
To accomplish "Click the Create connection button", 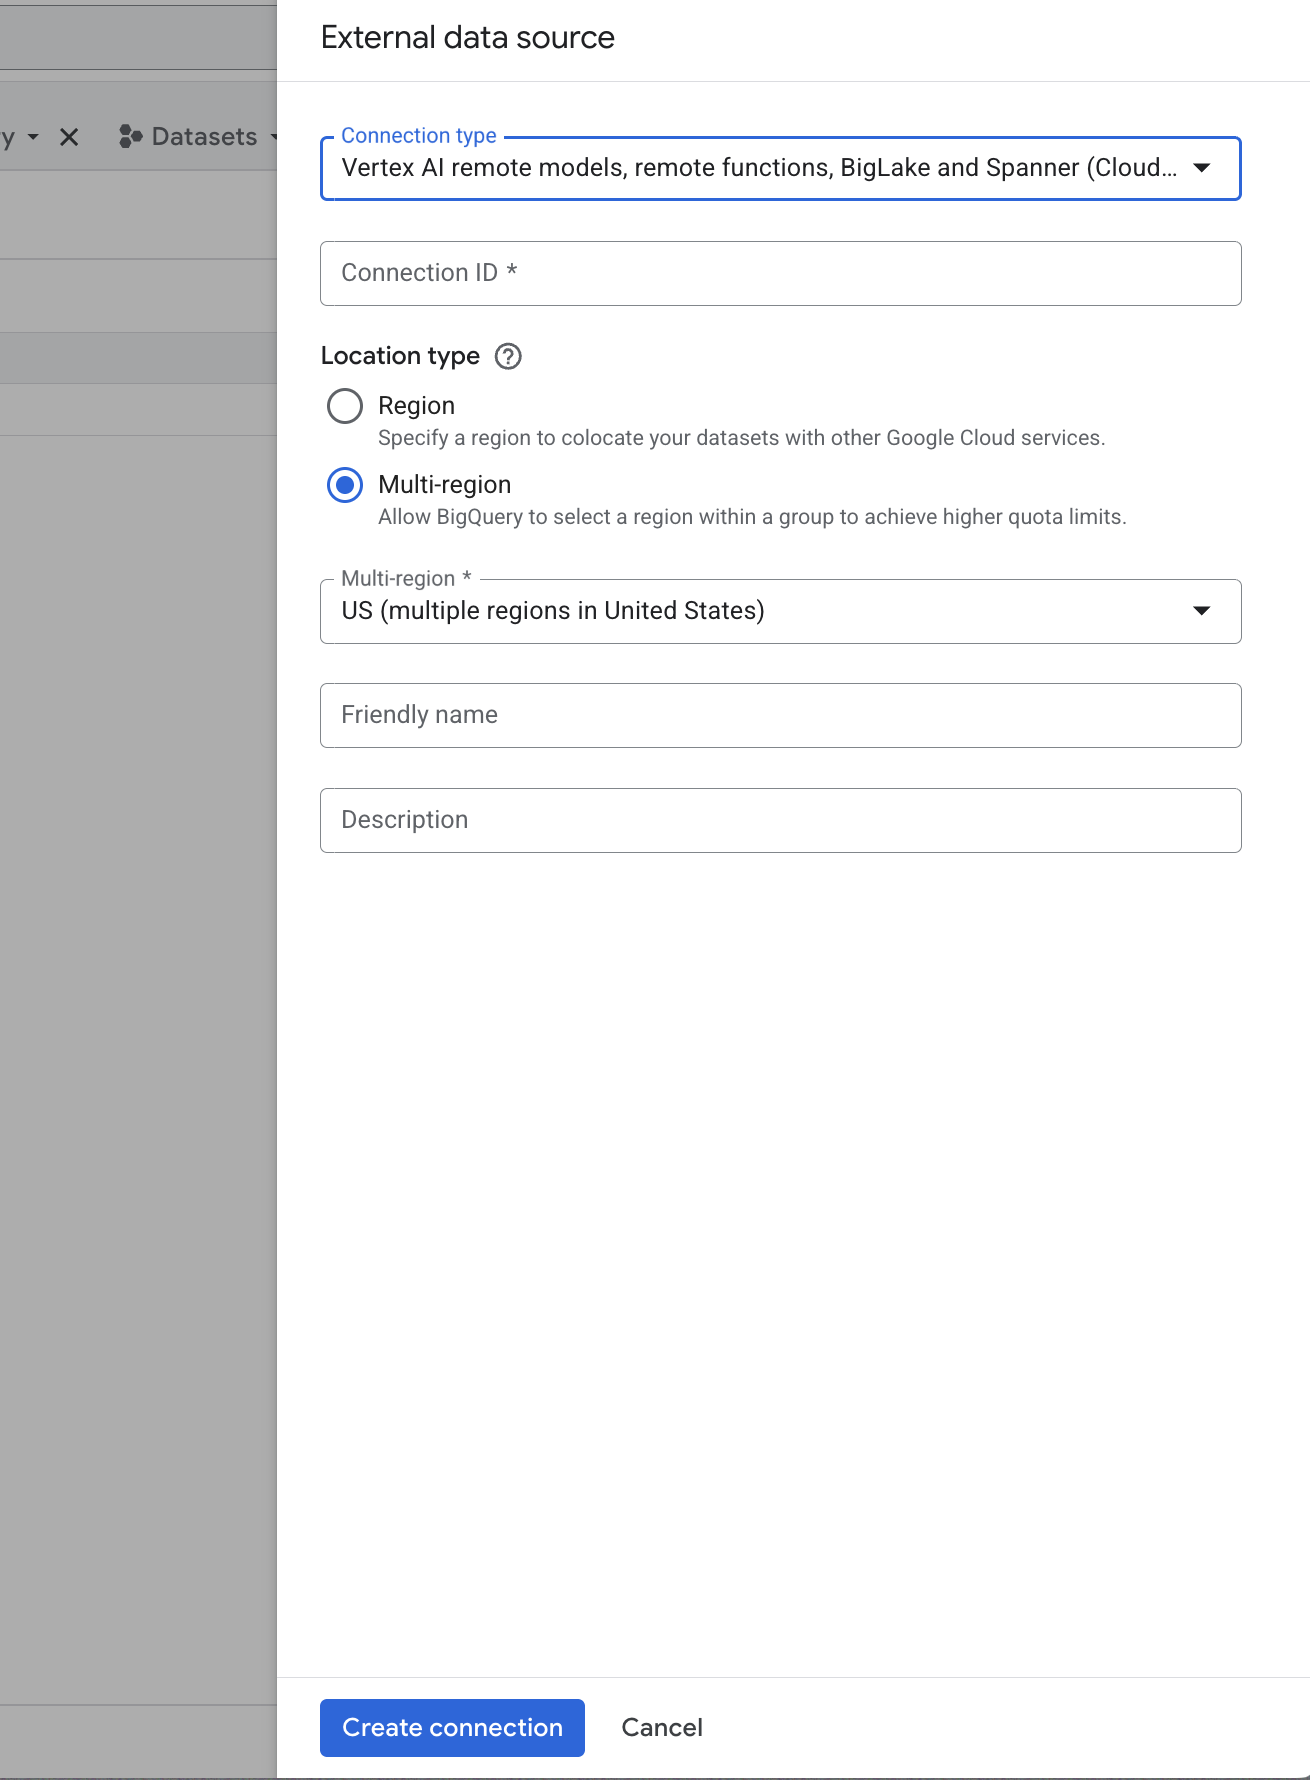I will (452, 1727).
